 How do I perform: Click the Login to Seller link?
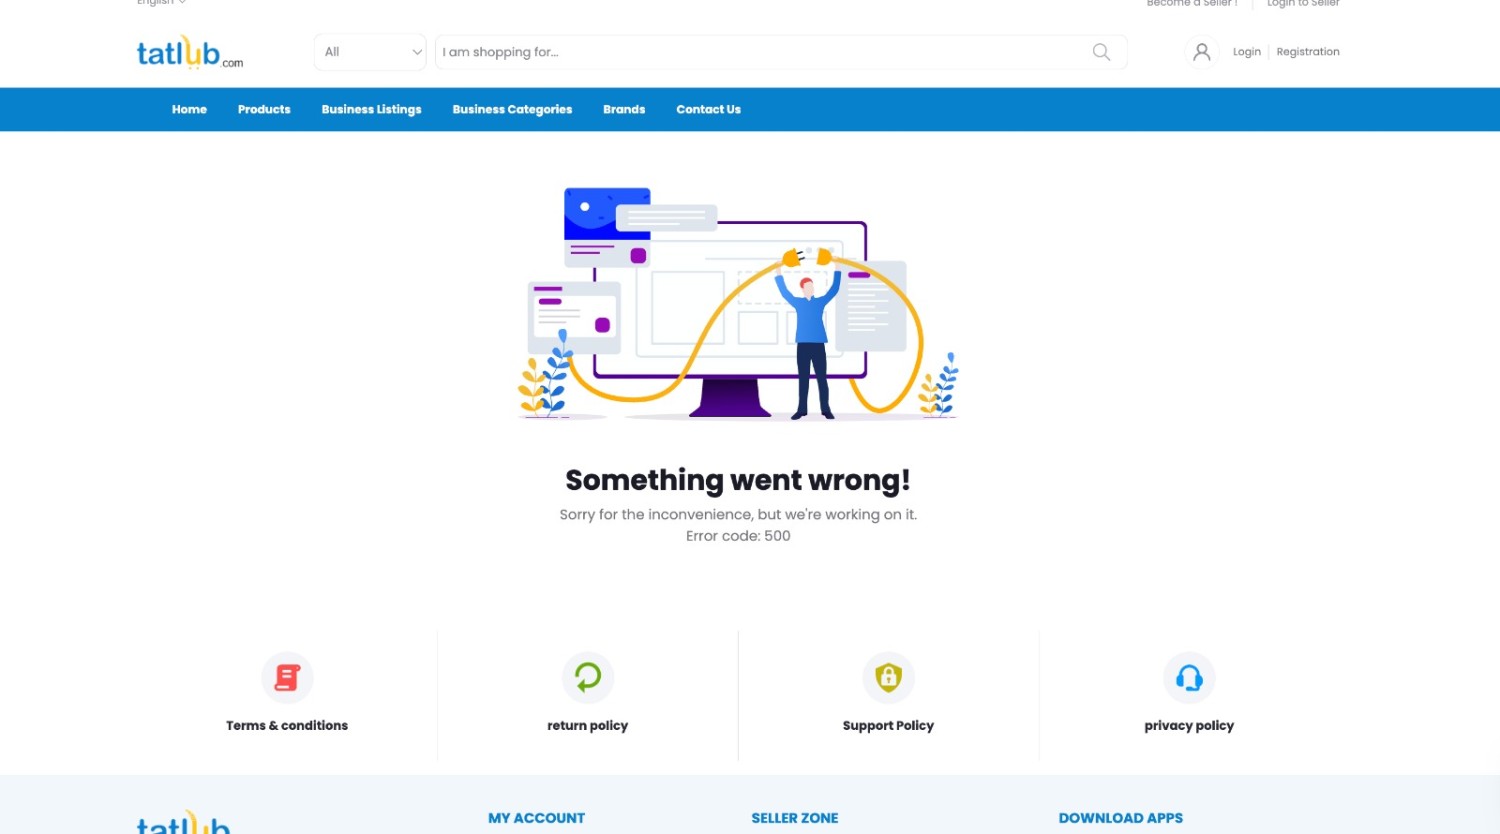[x=1302, y=4]
